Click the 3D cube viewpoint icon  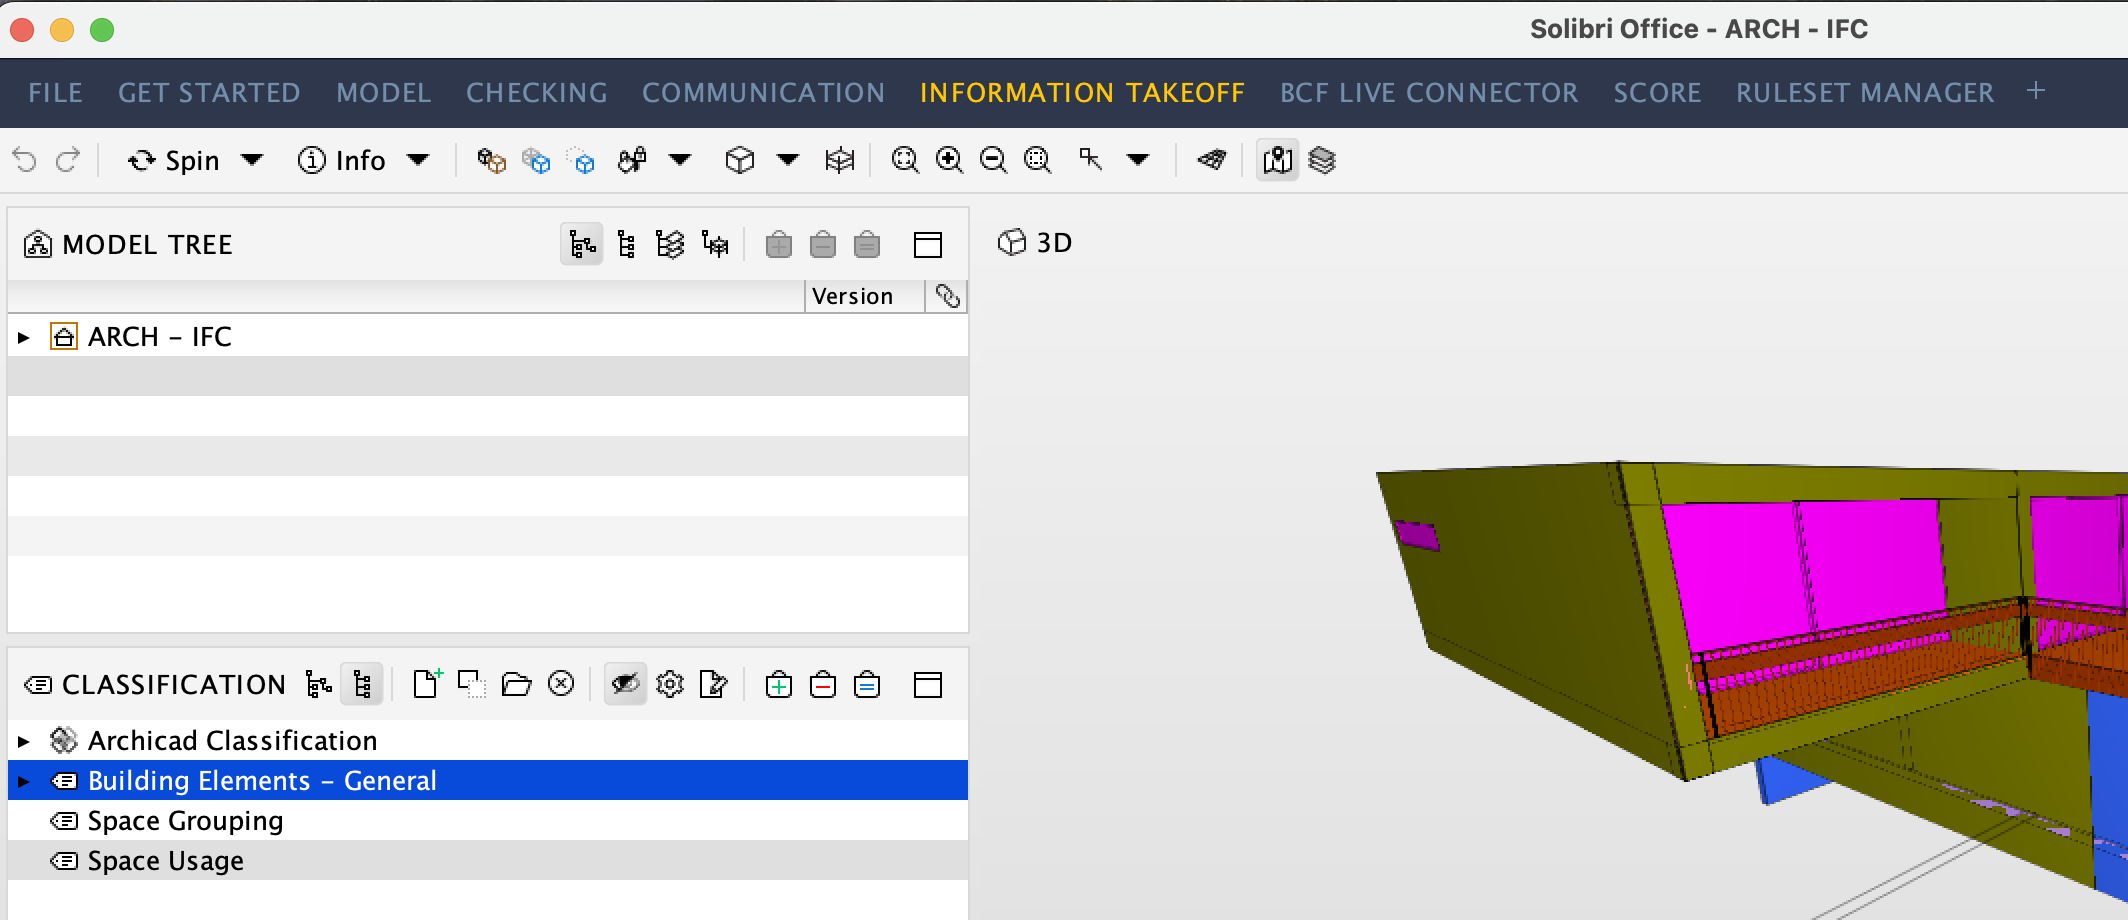740,160
